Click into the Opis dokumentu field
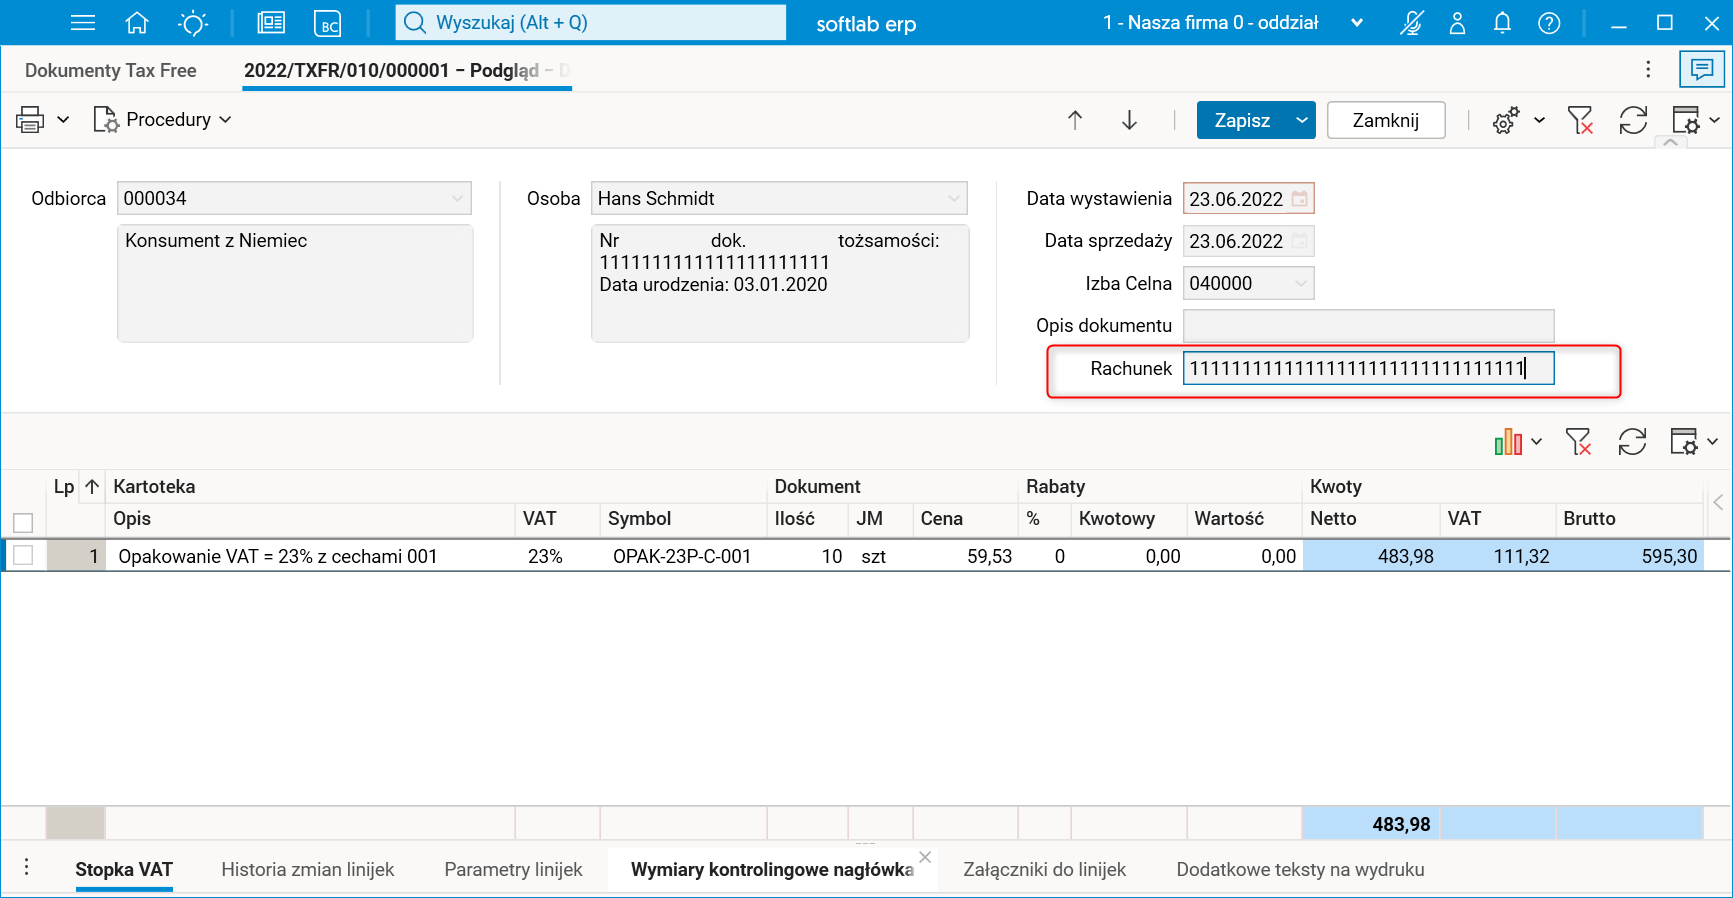 (1368, 325)
